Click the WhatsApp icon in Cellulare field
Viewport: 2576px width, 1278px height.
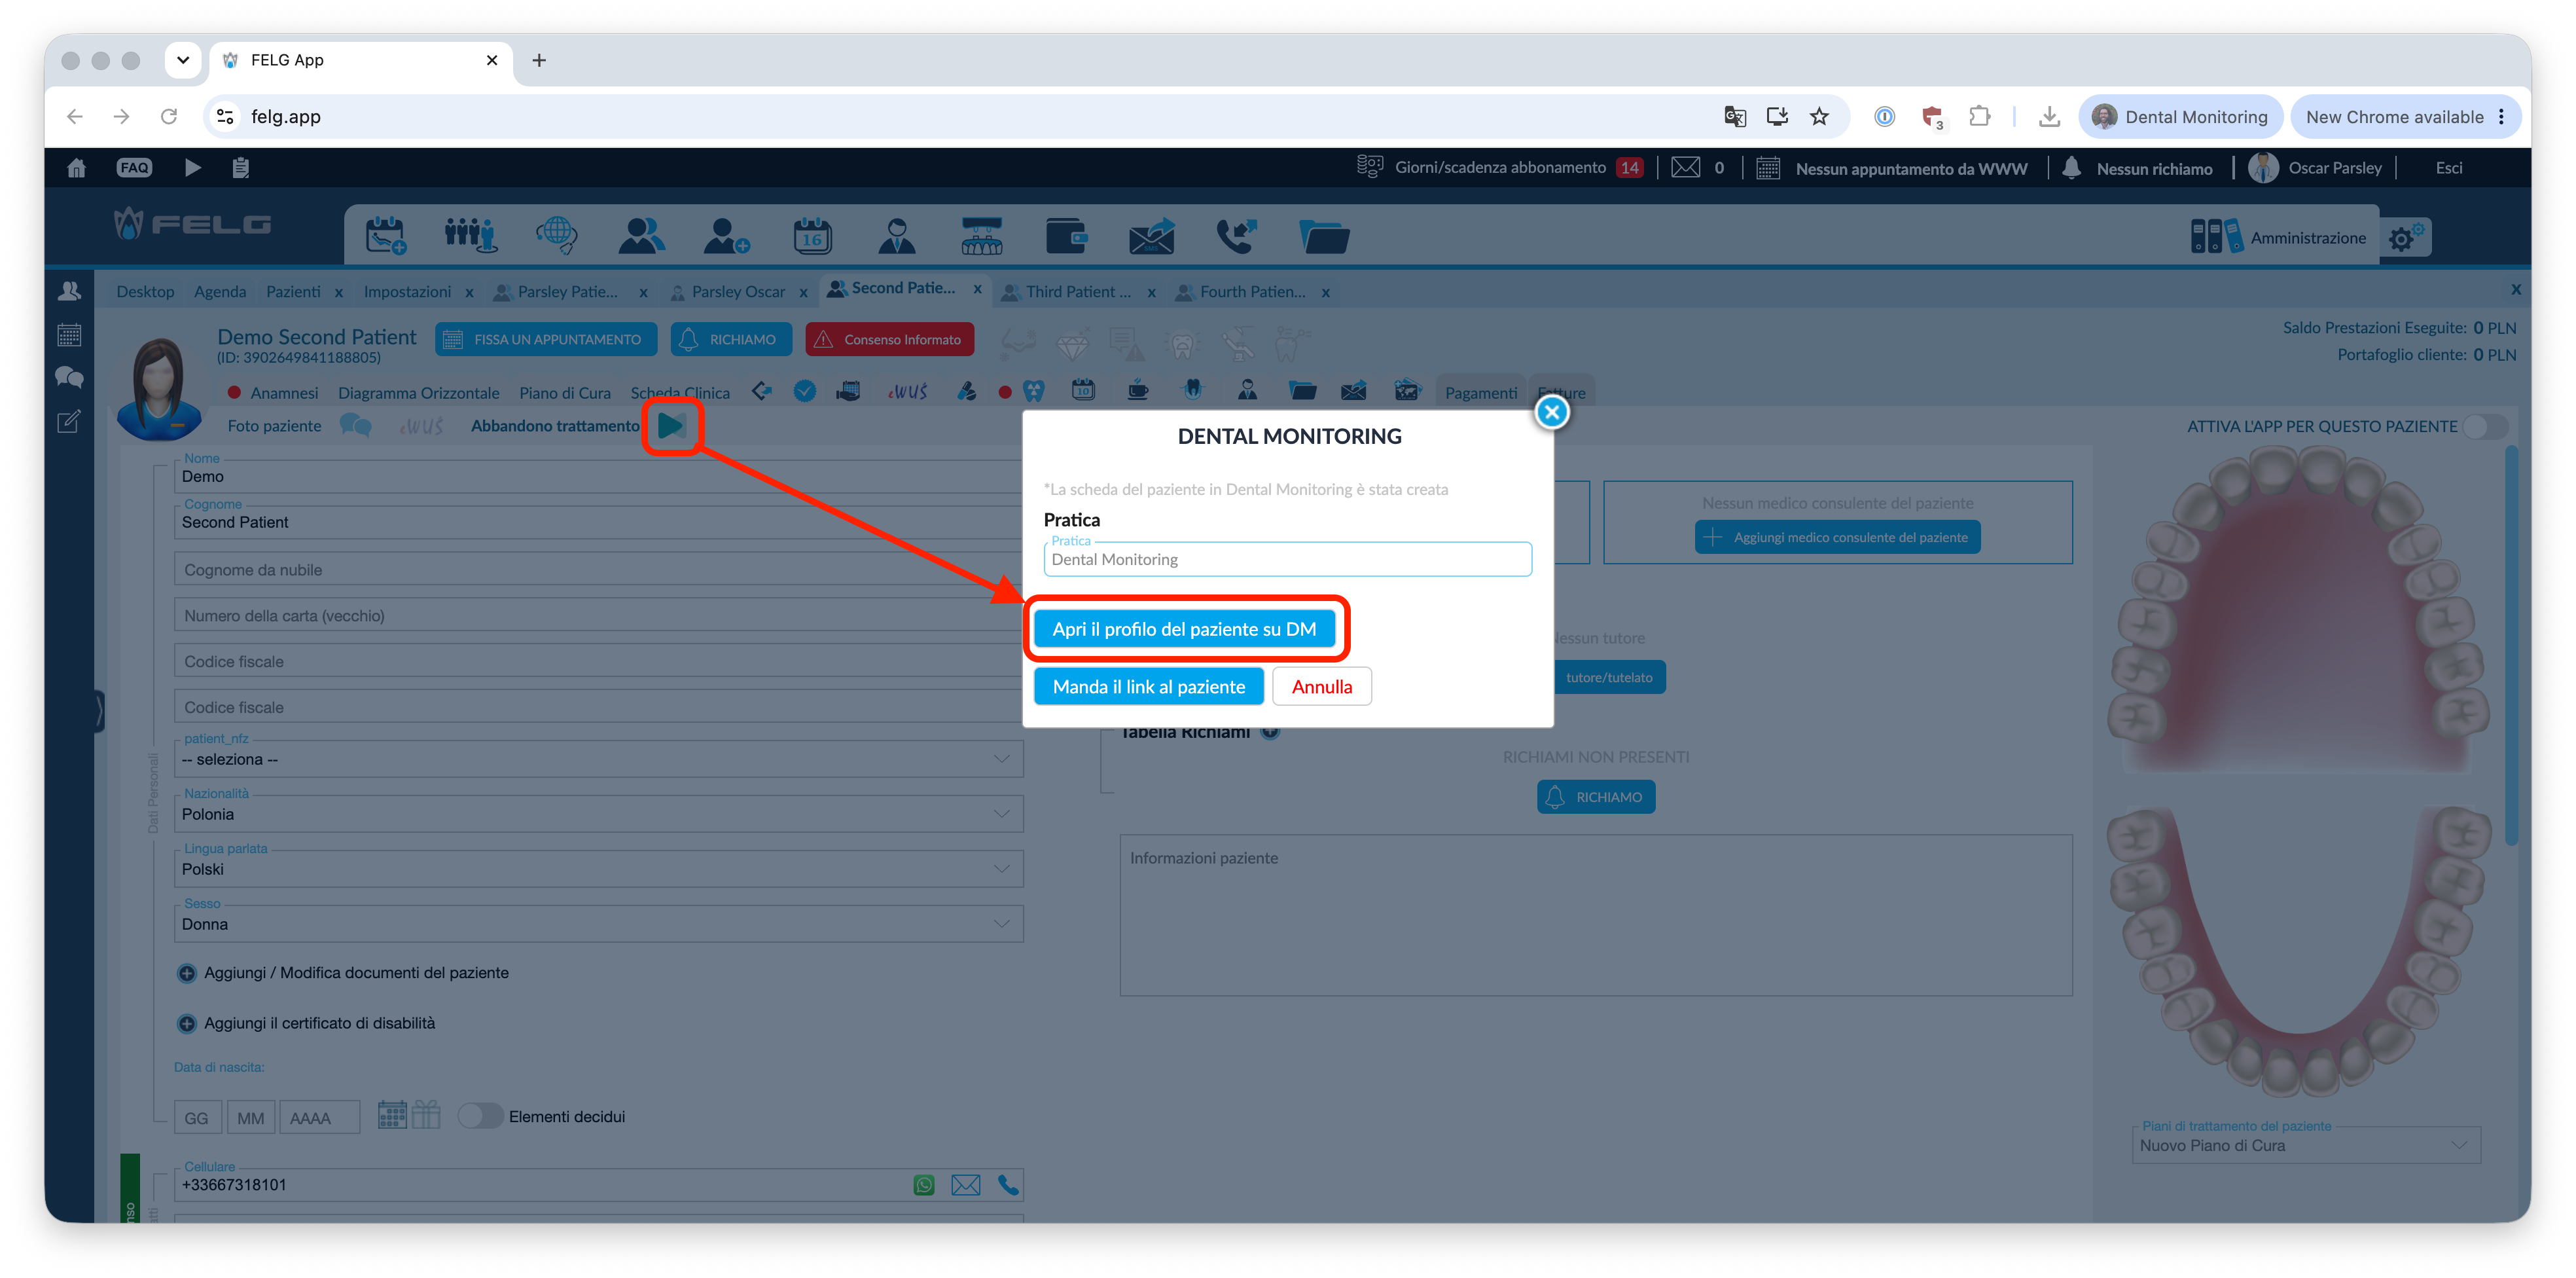click(924, 1185)
